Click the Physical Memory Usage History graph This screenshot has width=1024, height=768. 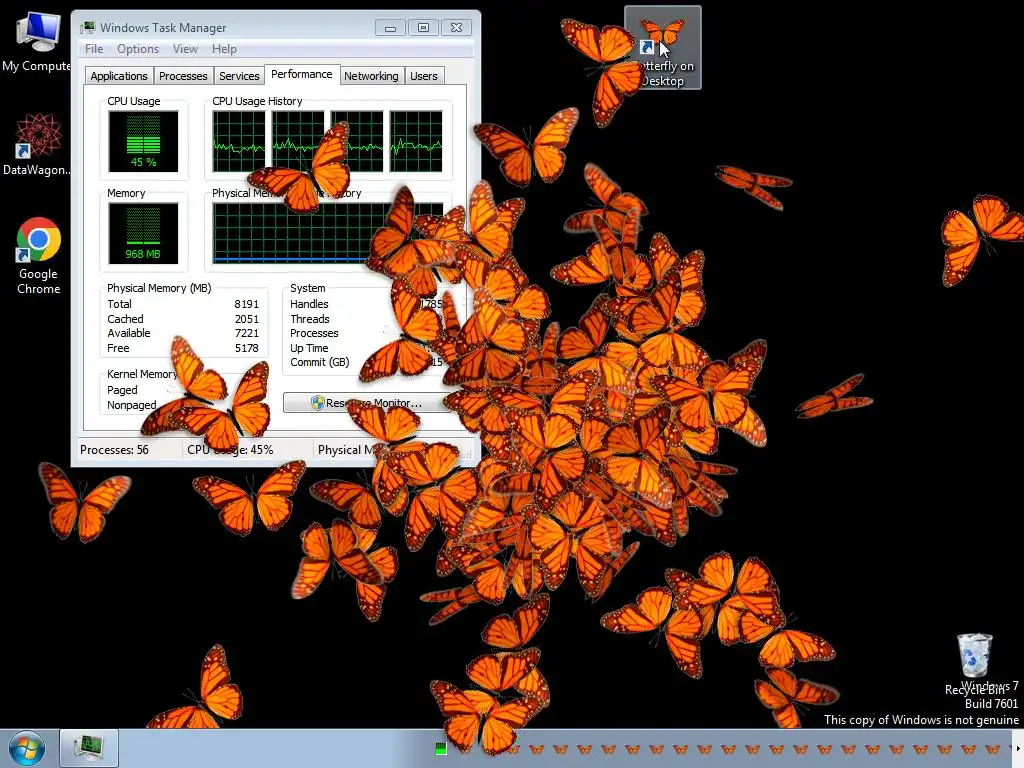tap(328, 233)
